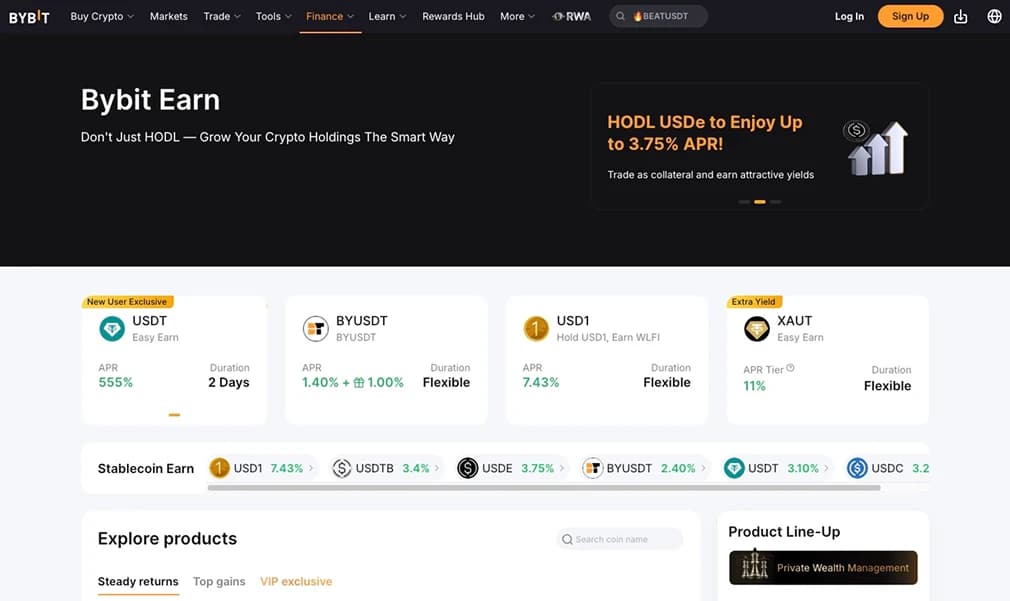Expand the Tools dropdown
The height and width of the screenshot is (601, 1010).
coord(273,16)
